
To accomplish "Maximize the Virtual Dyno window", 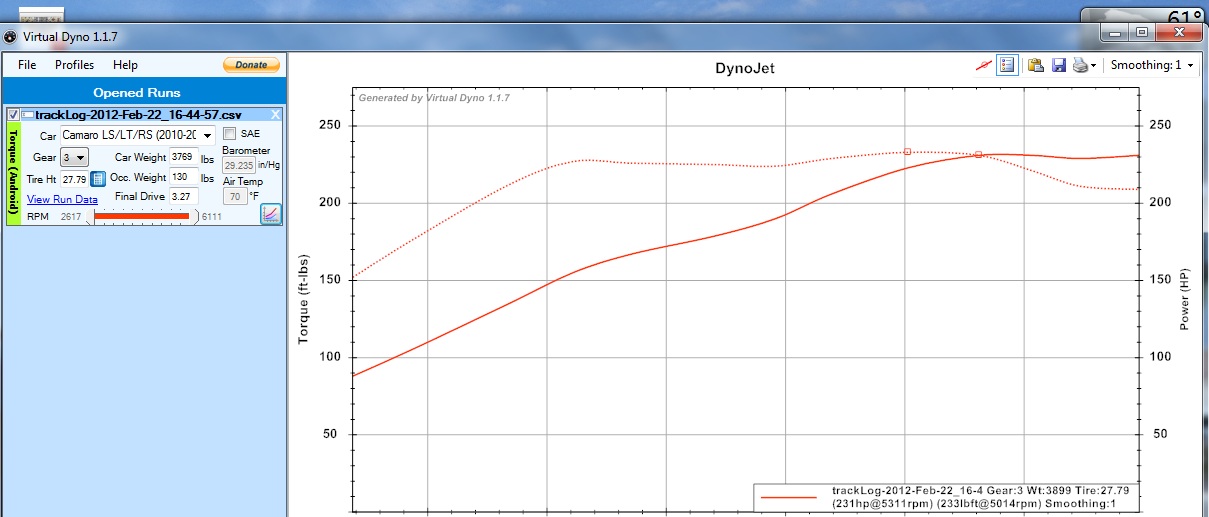I will coord(1142,33).
